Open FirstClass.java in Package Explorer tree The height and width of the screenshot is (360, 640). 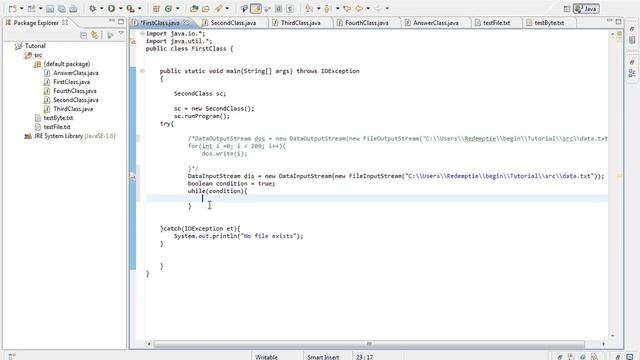[x=71, y=82]
